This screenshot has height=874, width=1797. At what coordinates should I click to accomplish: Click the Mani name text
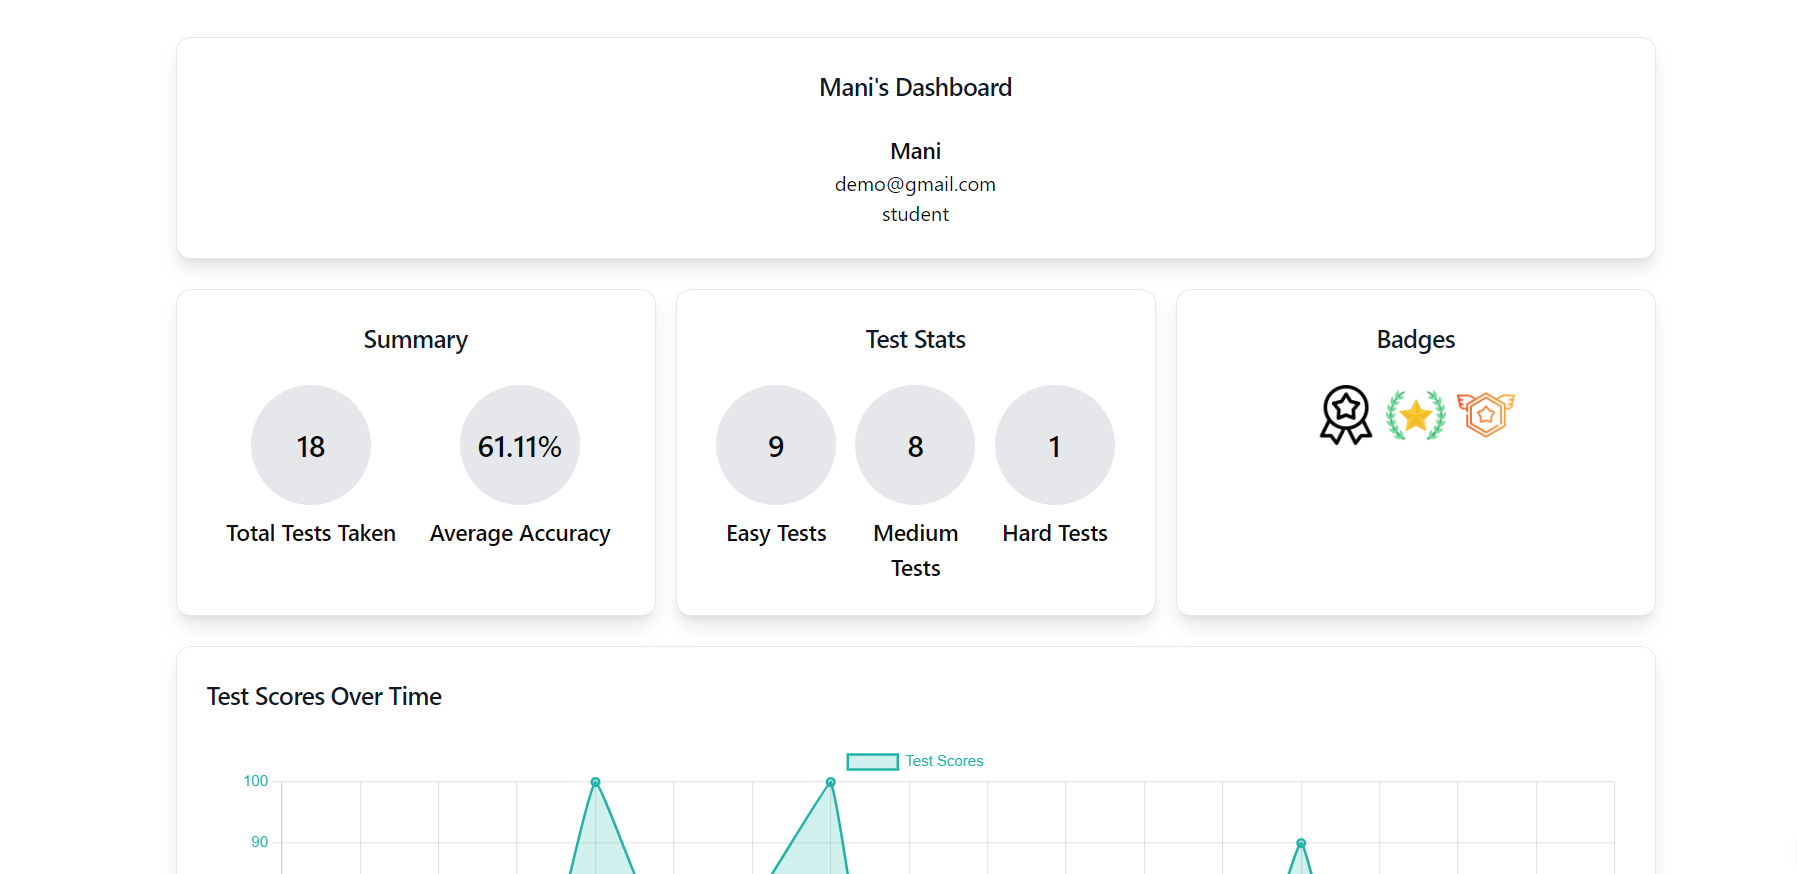[x=916, y=151]
